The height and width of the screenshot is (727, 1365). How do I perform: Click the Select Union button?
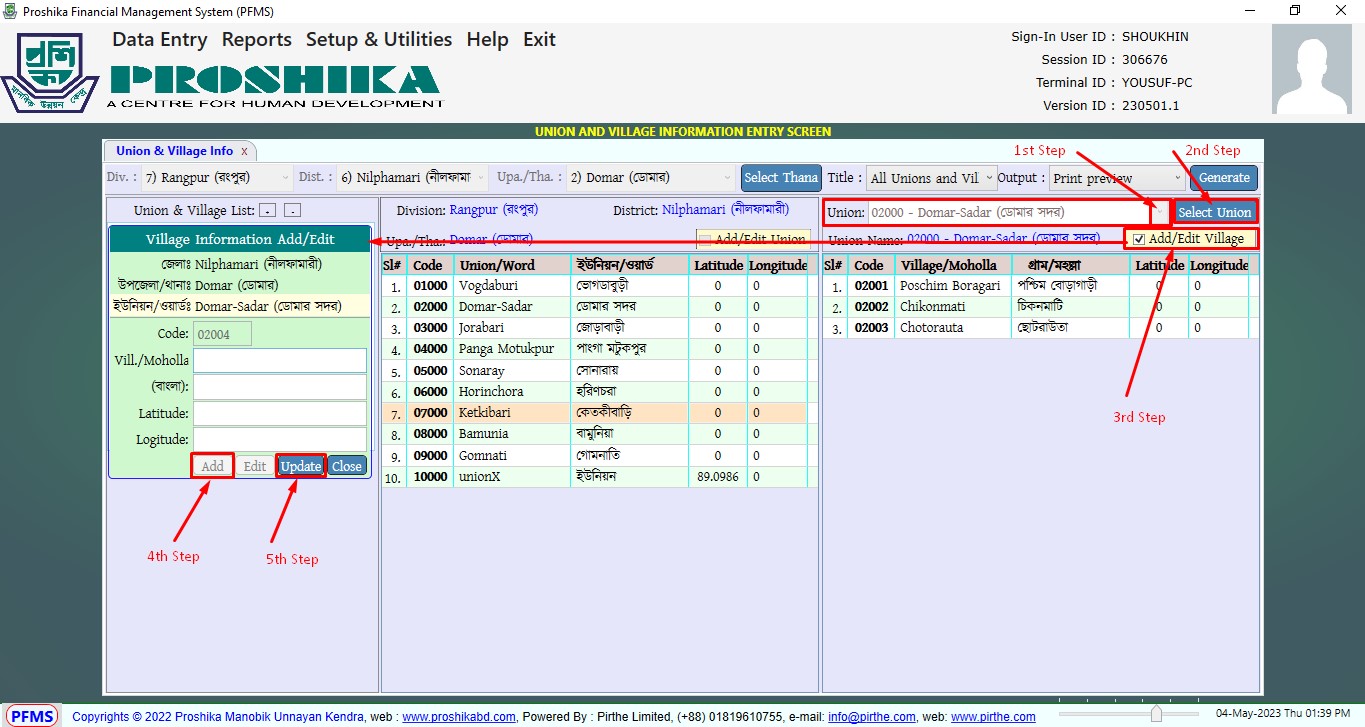[x=1214, y=212]
